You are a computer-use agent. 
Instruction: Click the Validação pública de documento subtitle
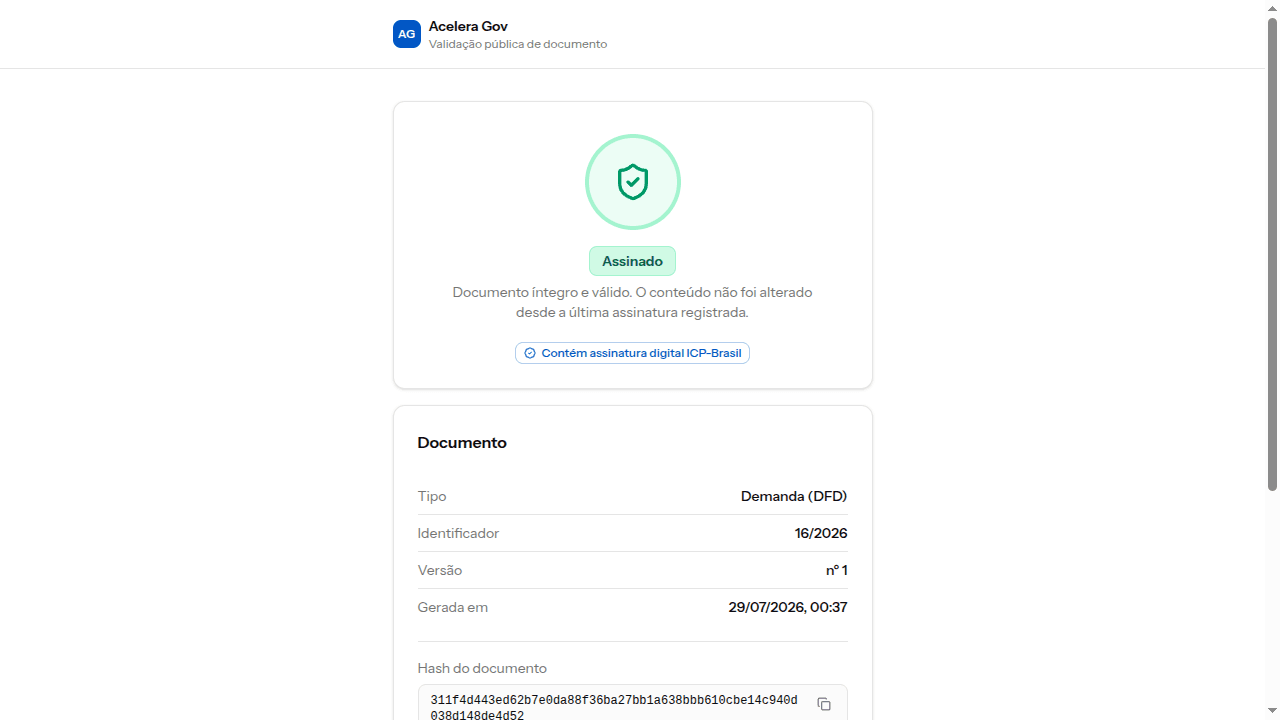click(x=518, y=44)
